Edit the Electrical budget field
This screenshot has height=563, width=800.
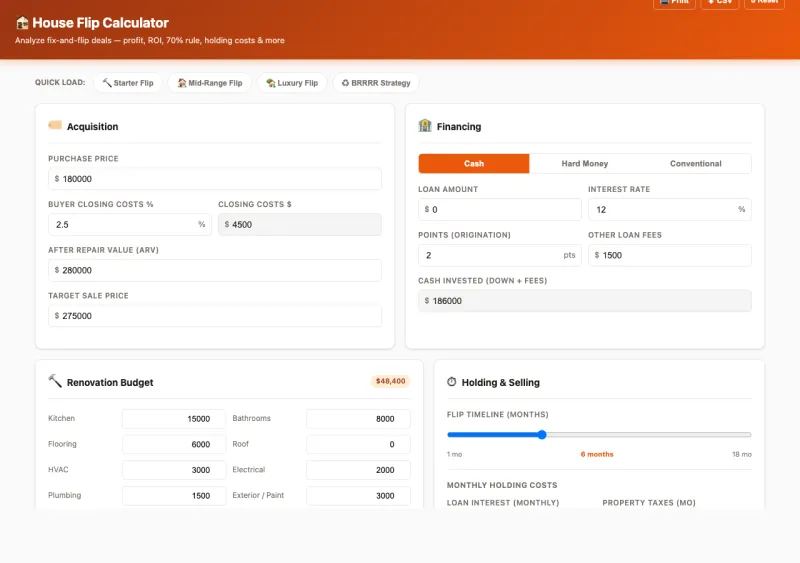(x=358, y=470)
